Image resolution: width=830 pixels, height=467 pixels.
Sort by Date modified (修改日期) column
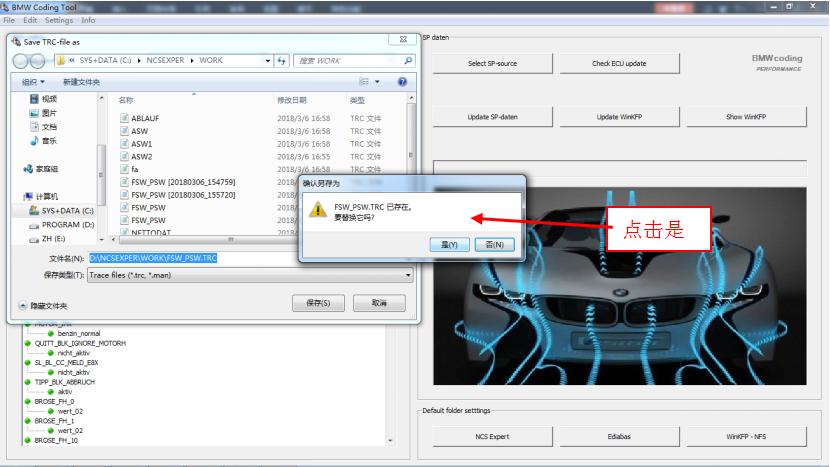coord(292,100)
